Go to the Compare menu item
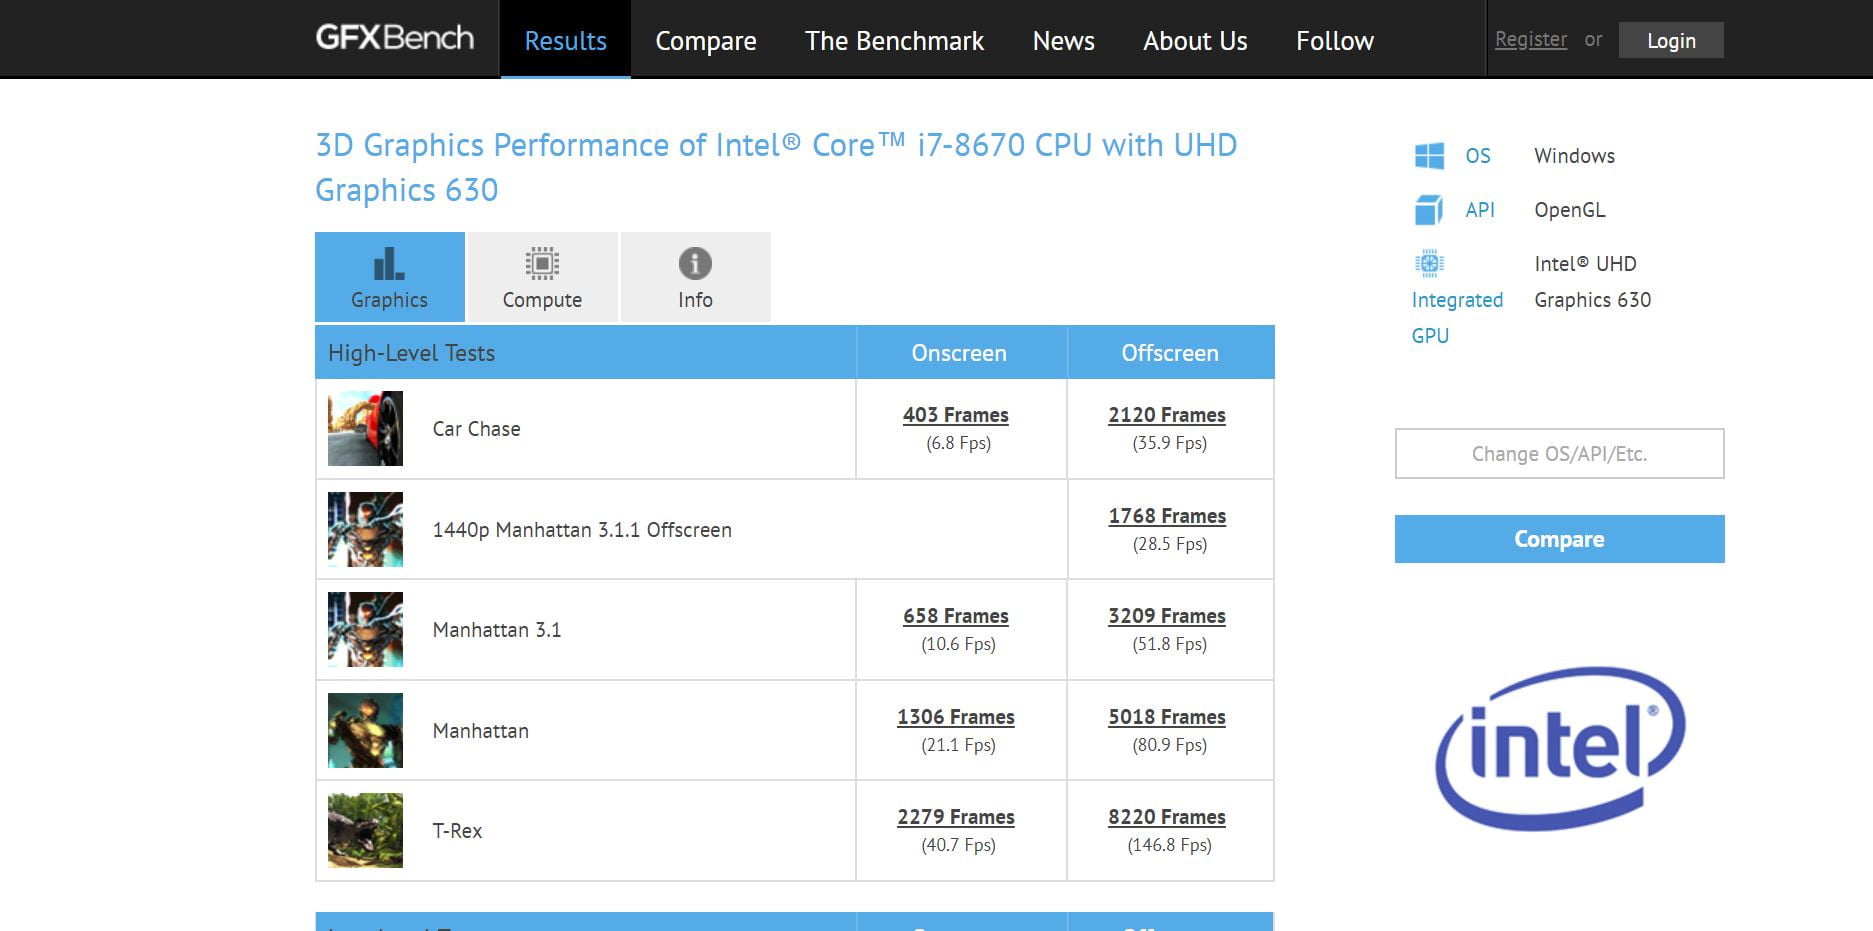Image resolution: width=1873 pixels, height=931 pixels. (705, 41)
